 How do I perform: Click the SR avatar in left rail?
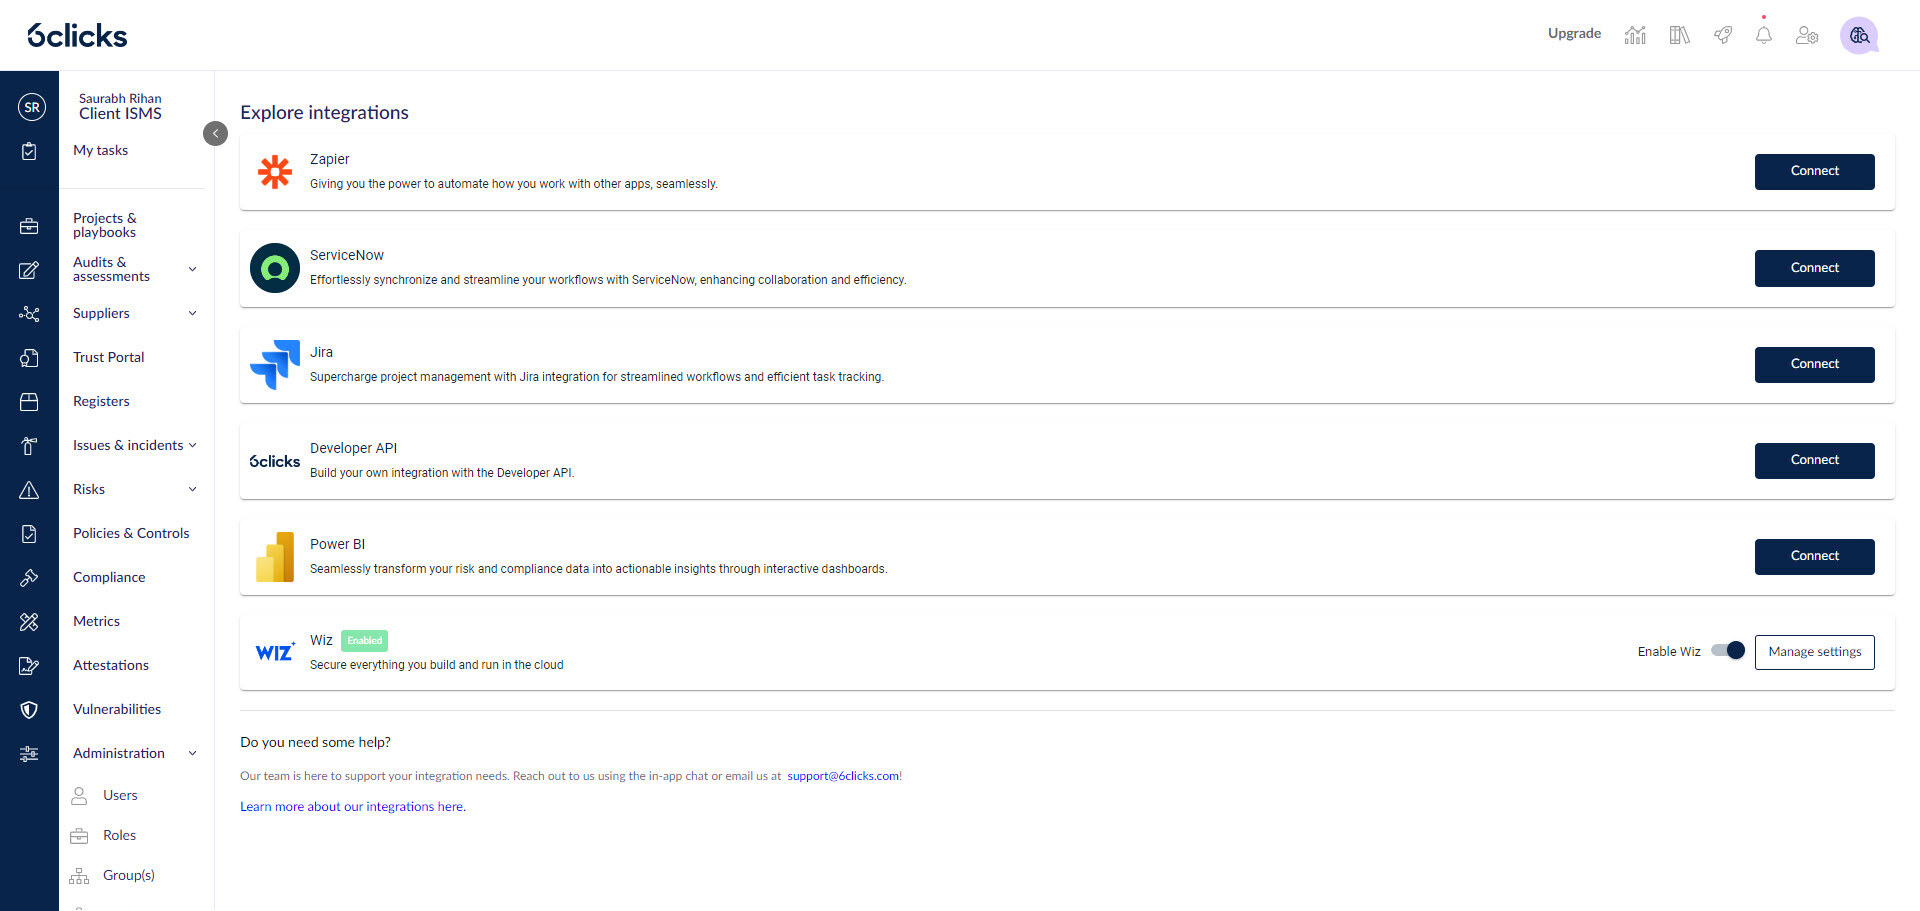pyautogui.click(x=32, y=107)
